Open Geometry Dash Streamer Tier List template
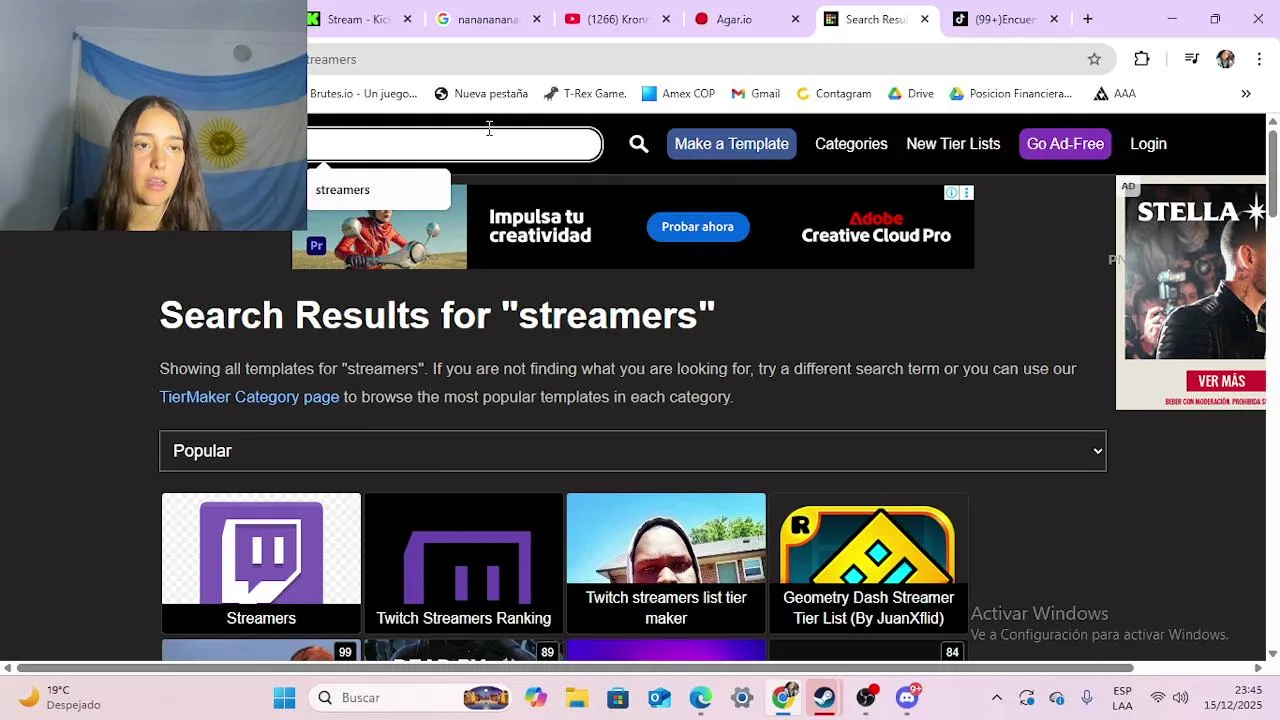Viewport: 1280px width, 720px height. tap(868, 563)
